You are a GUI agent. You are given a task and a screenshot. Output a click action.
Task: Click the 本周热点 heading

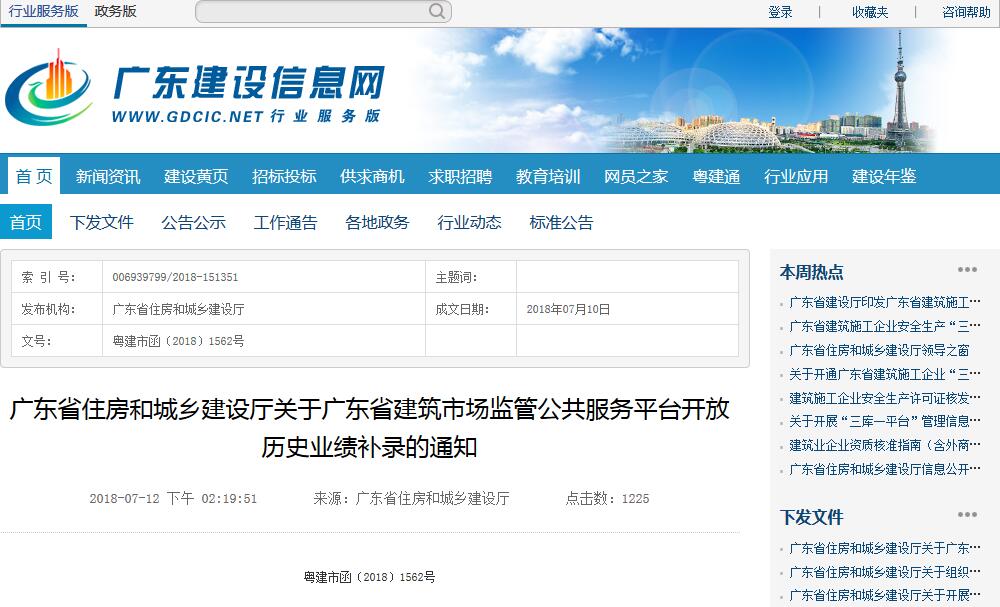point(811,272)
